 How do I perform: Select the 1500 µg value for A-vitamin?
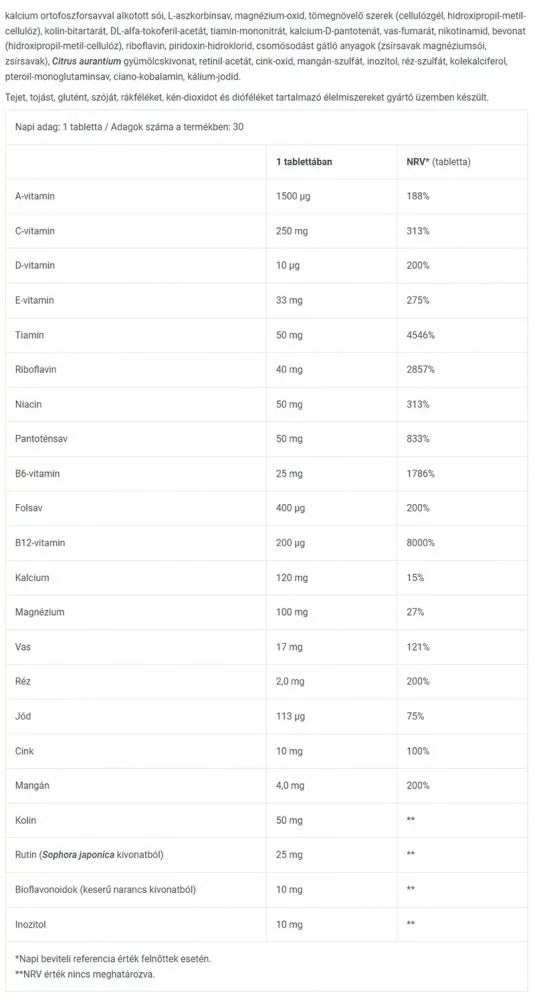point(293,196)
